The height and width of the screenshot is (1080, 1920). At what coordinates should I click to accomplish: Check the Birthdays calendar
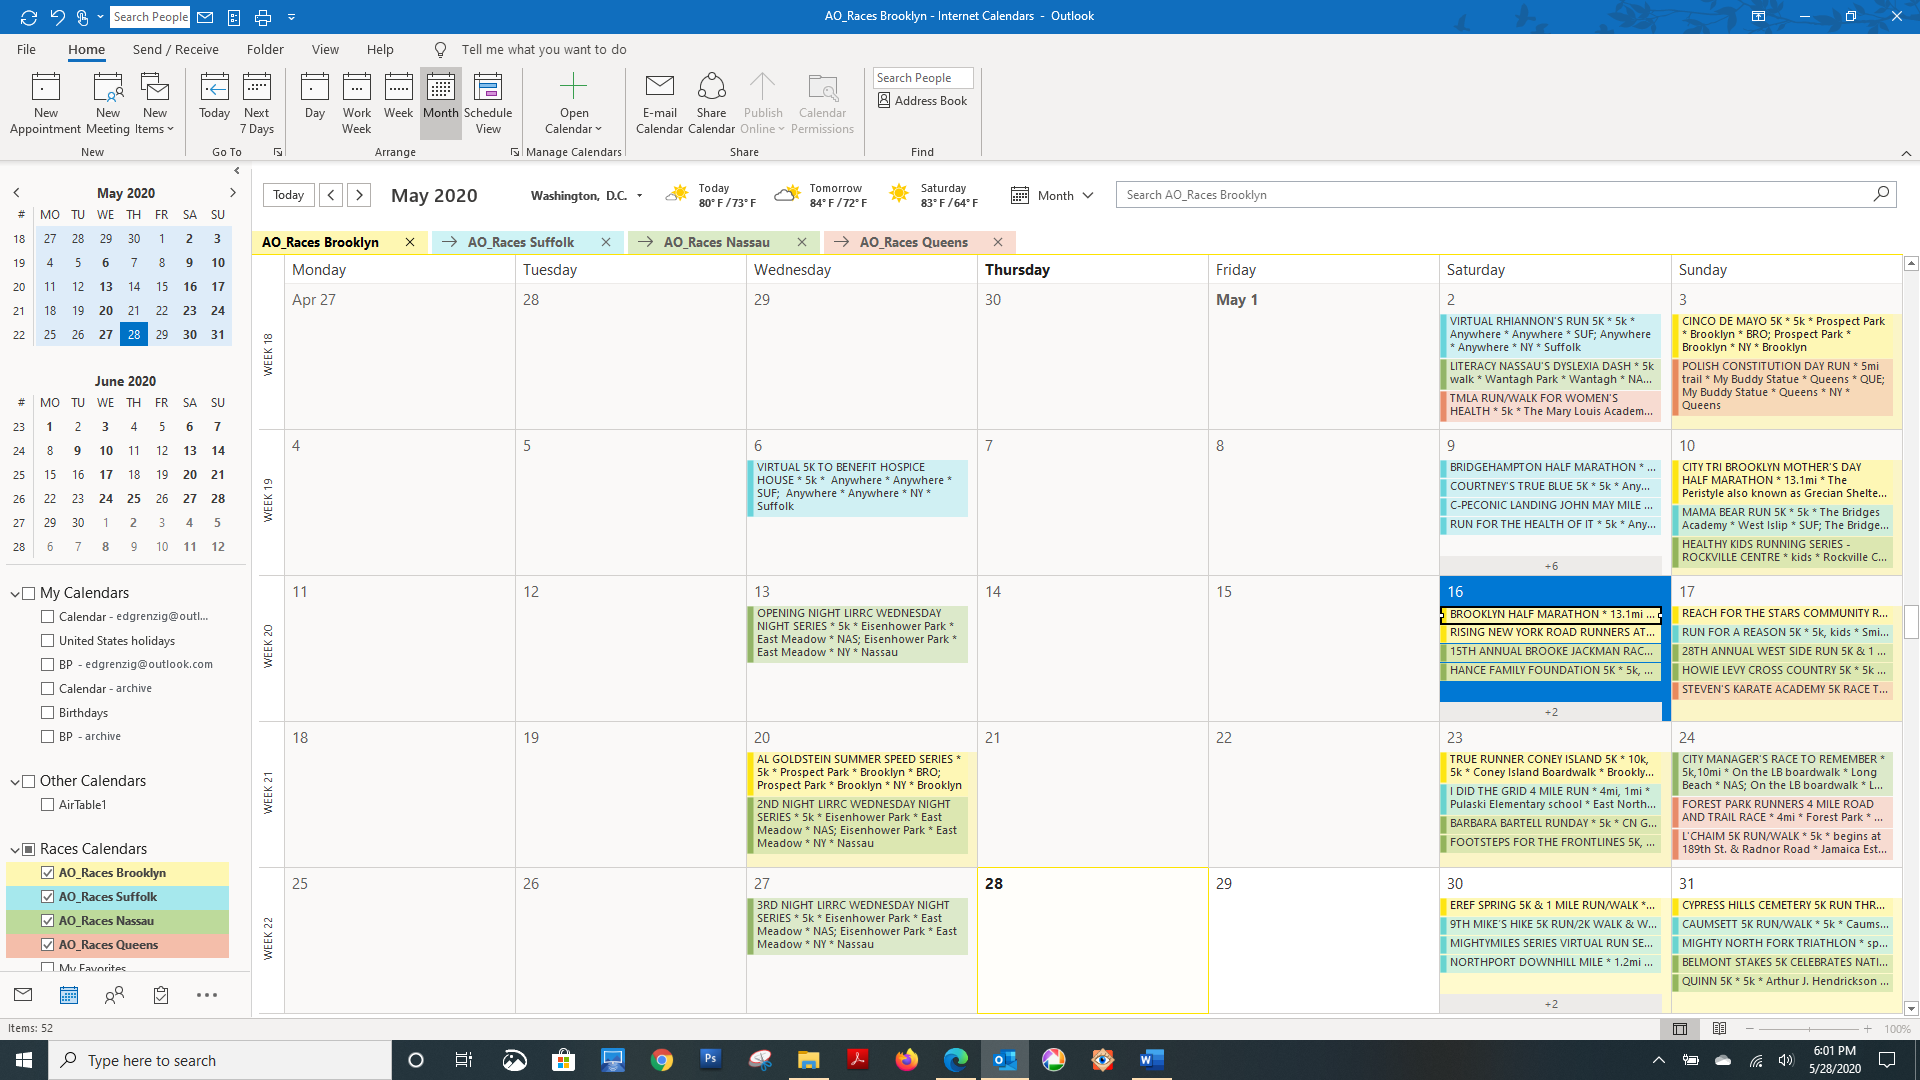tap(48, 712)
